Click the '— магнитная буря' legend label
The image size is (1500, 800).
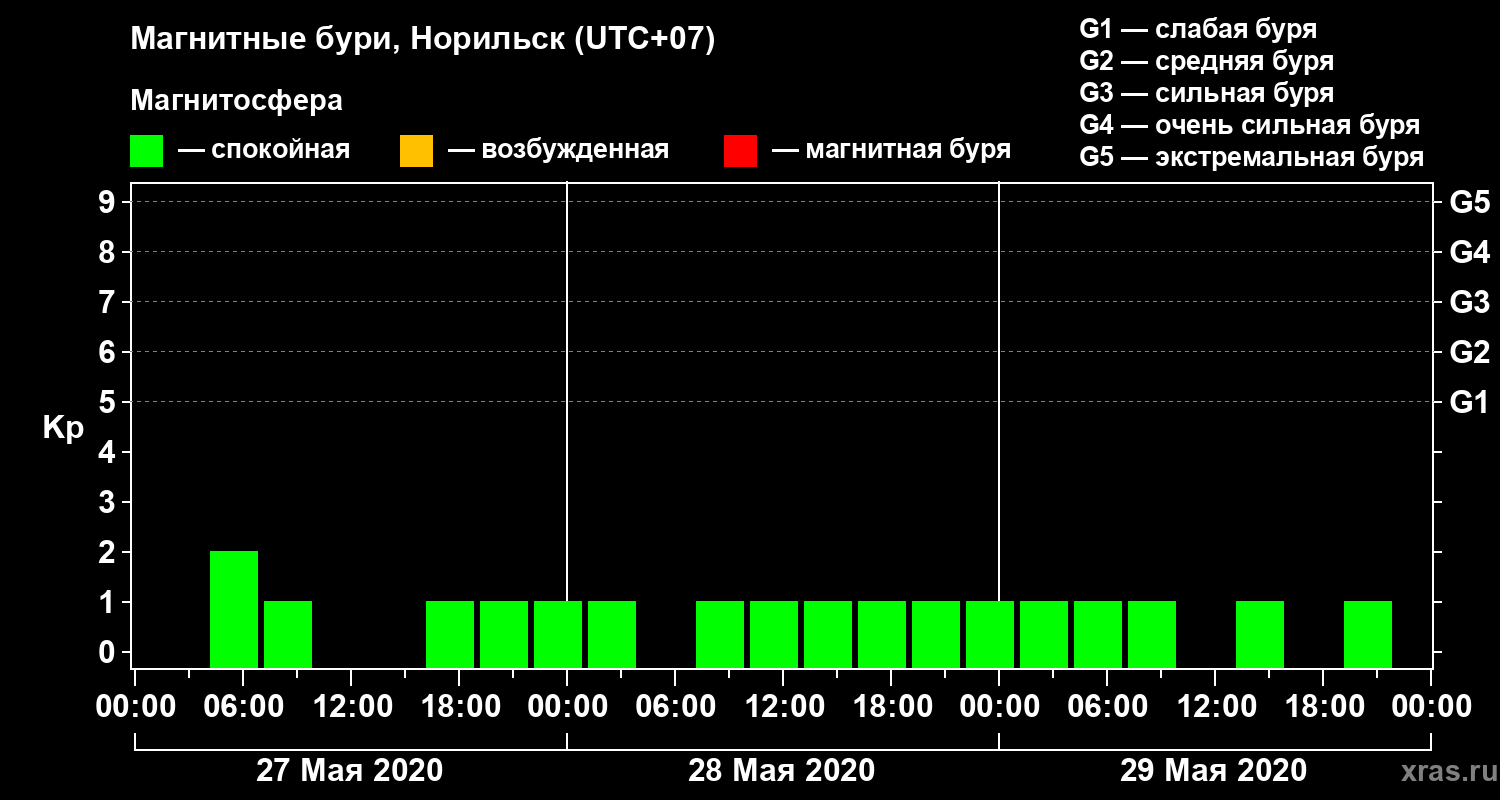click(892, 150)
